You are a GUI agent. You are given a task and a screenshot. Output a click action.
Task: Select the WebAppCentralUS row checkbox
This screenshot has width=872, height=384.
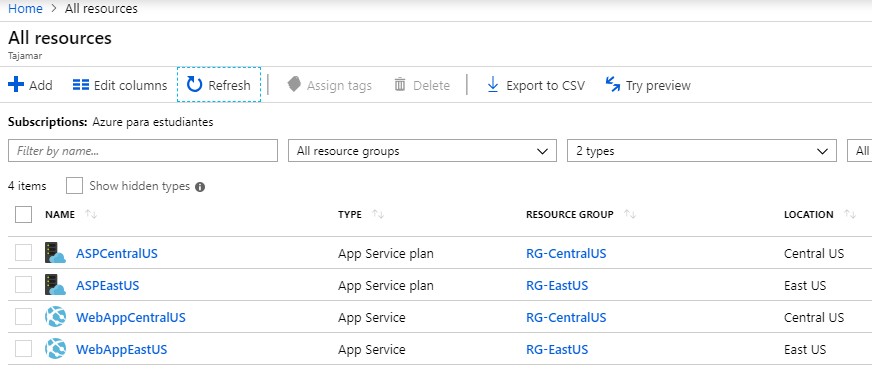[x=23, y=317]
